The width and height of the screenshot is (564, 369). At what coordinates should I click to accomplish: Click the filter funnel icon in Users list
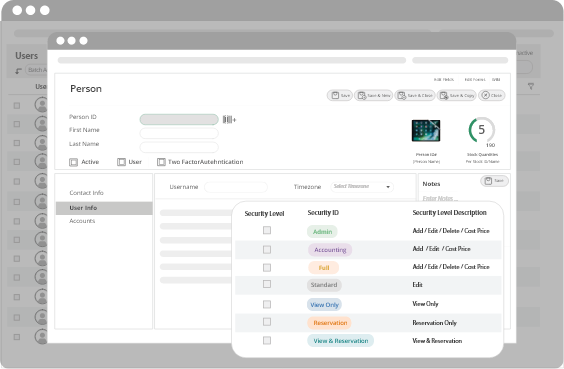click(531, 86)
